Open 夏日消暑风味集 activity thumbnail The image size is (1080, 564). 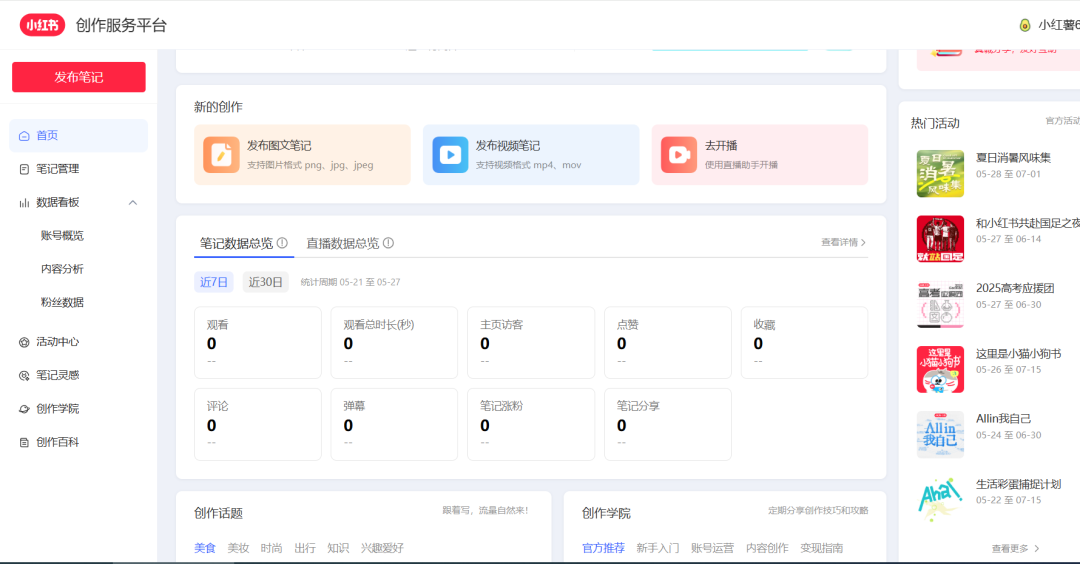(940, 174)
